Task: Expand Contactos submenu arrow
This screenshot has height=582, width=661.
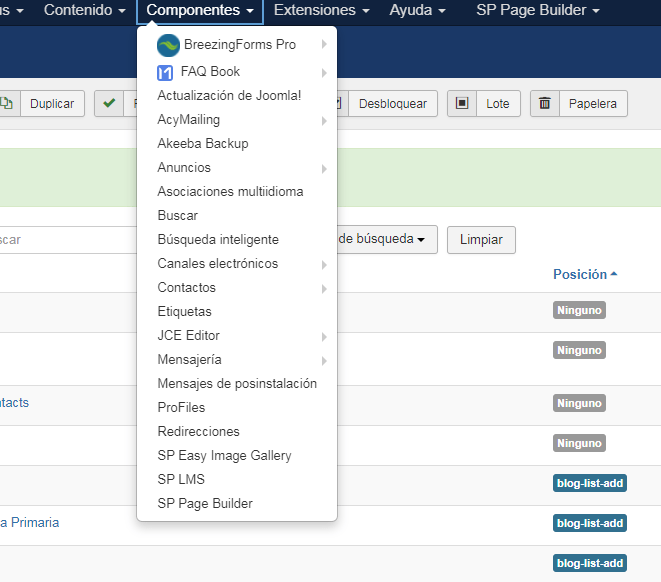Action: 324,289
